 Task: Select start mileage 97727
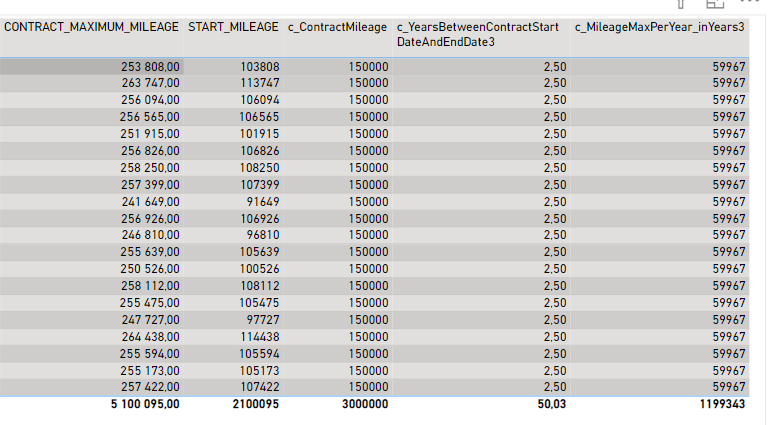click(x=263, y=320)
